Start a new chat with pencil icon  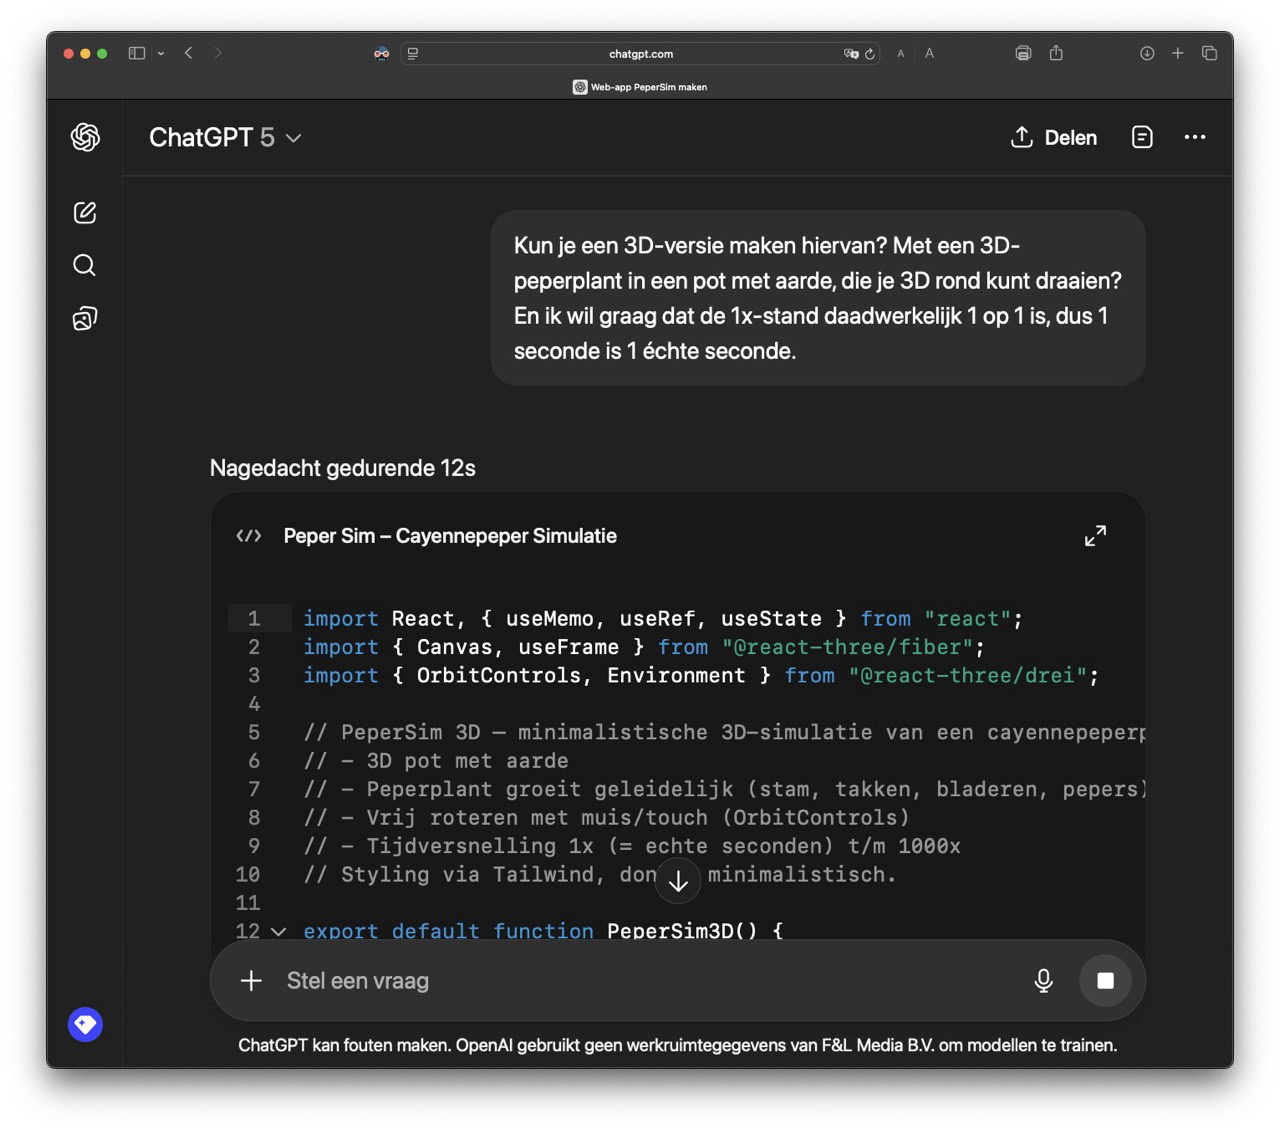[x=85, y=212]
